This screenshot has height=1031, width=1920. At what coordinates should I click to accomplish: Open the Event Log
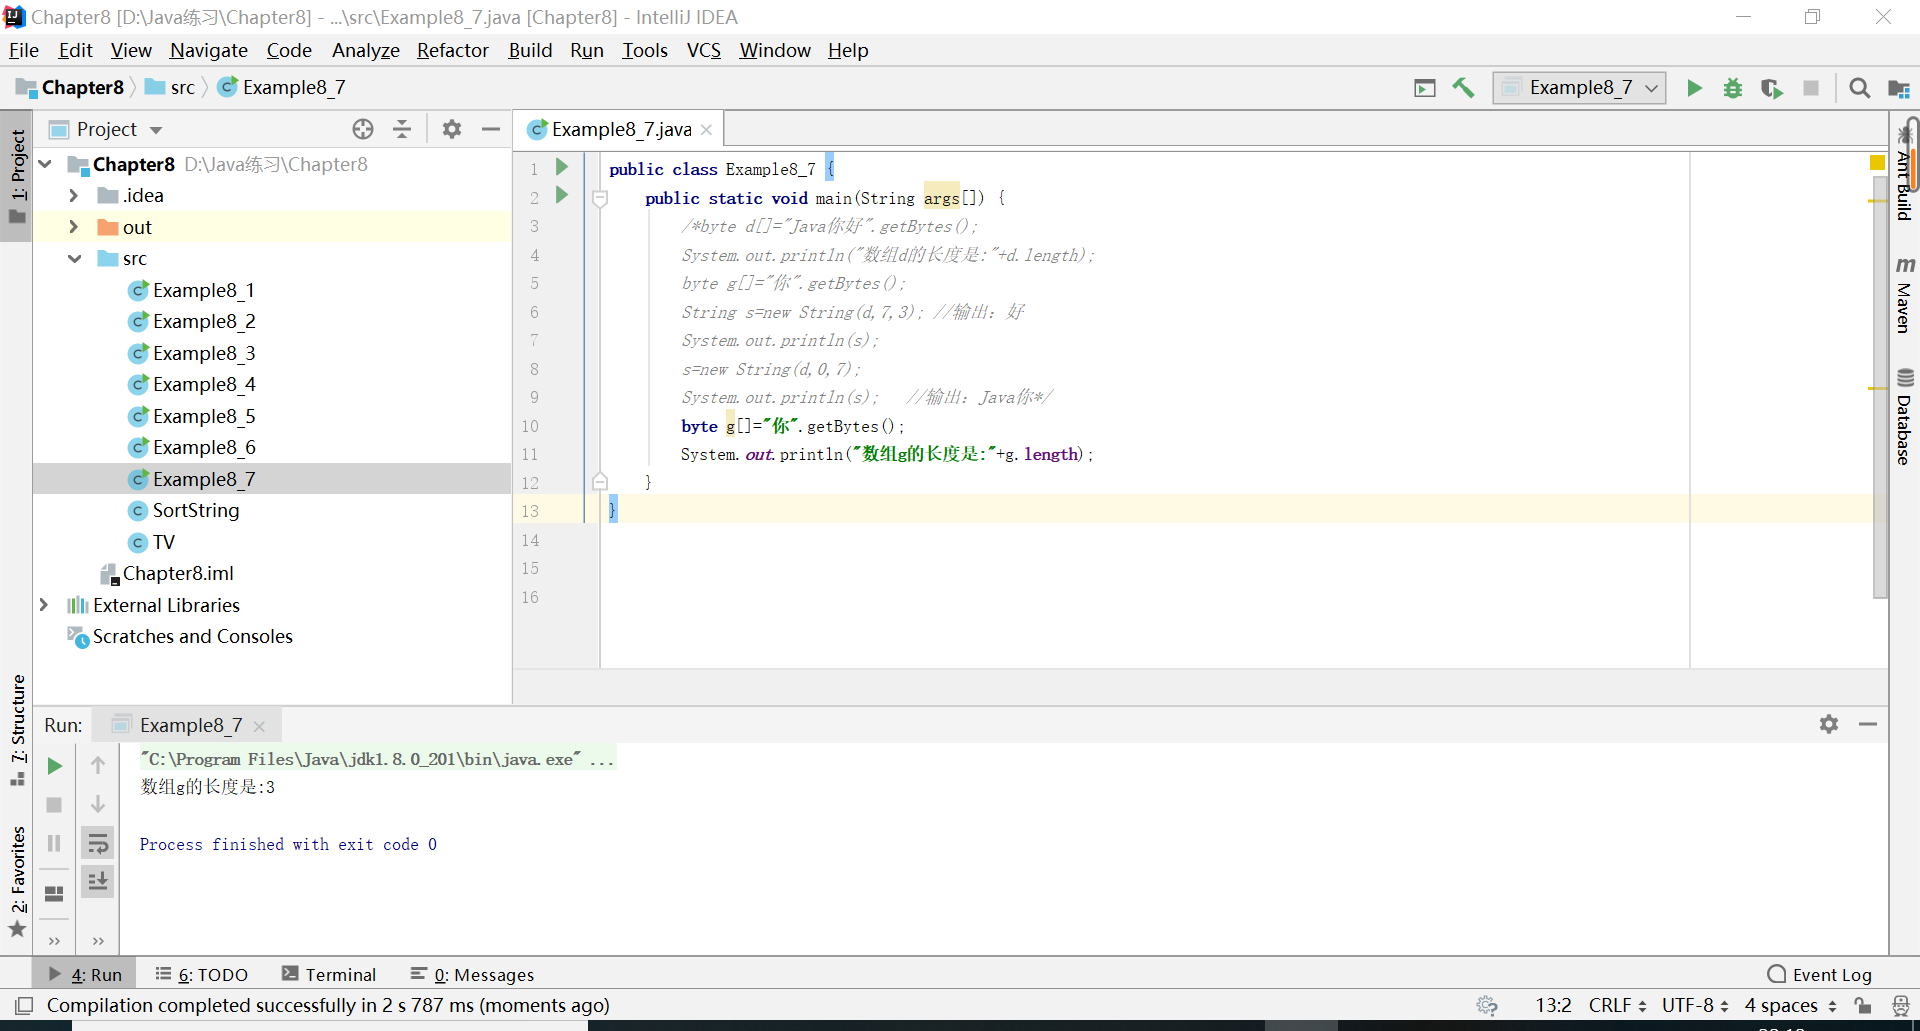[x=1820, y=974]
